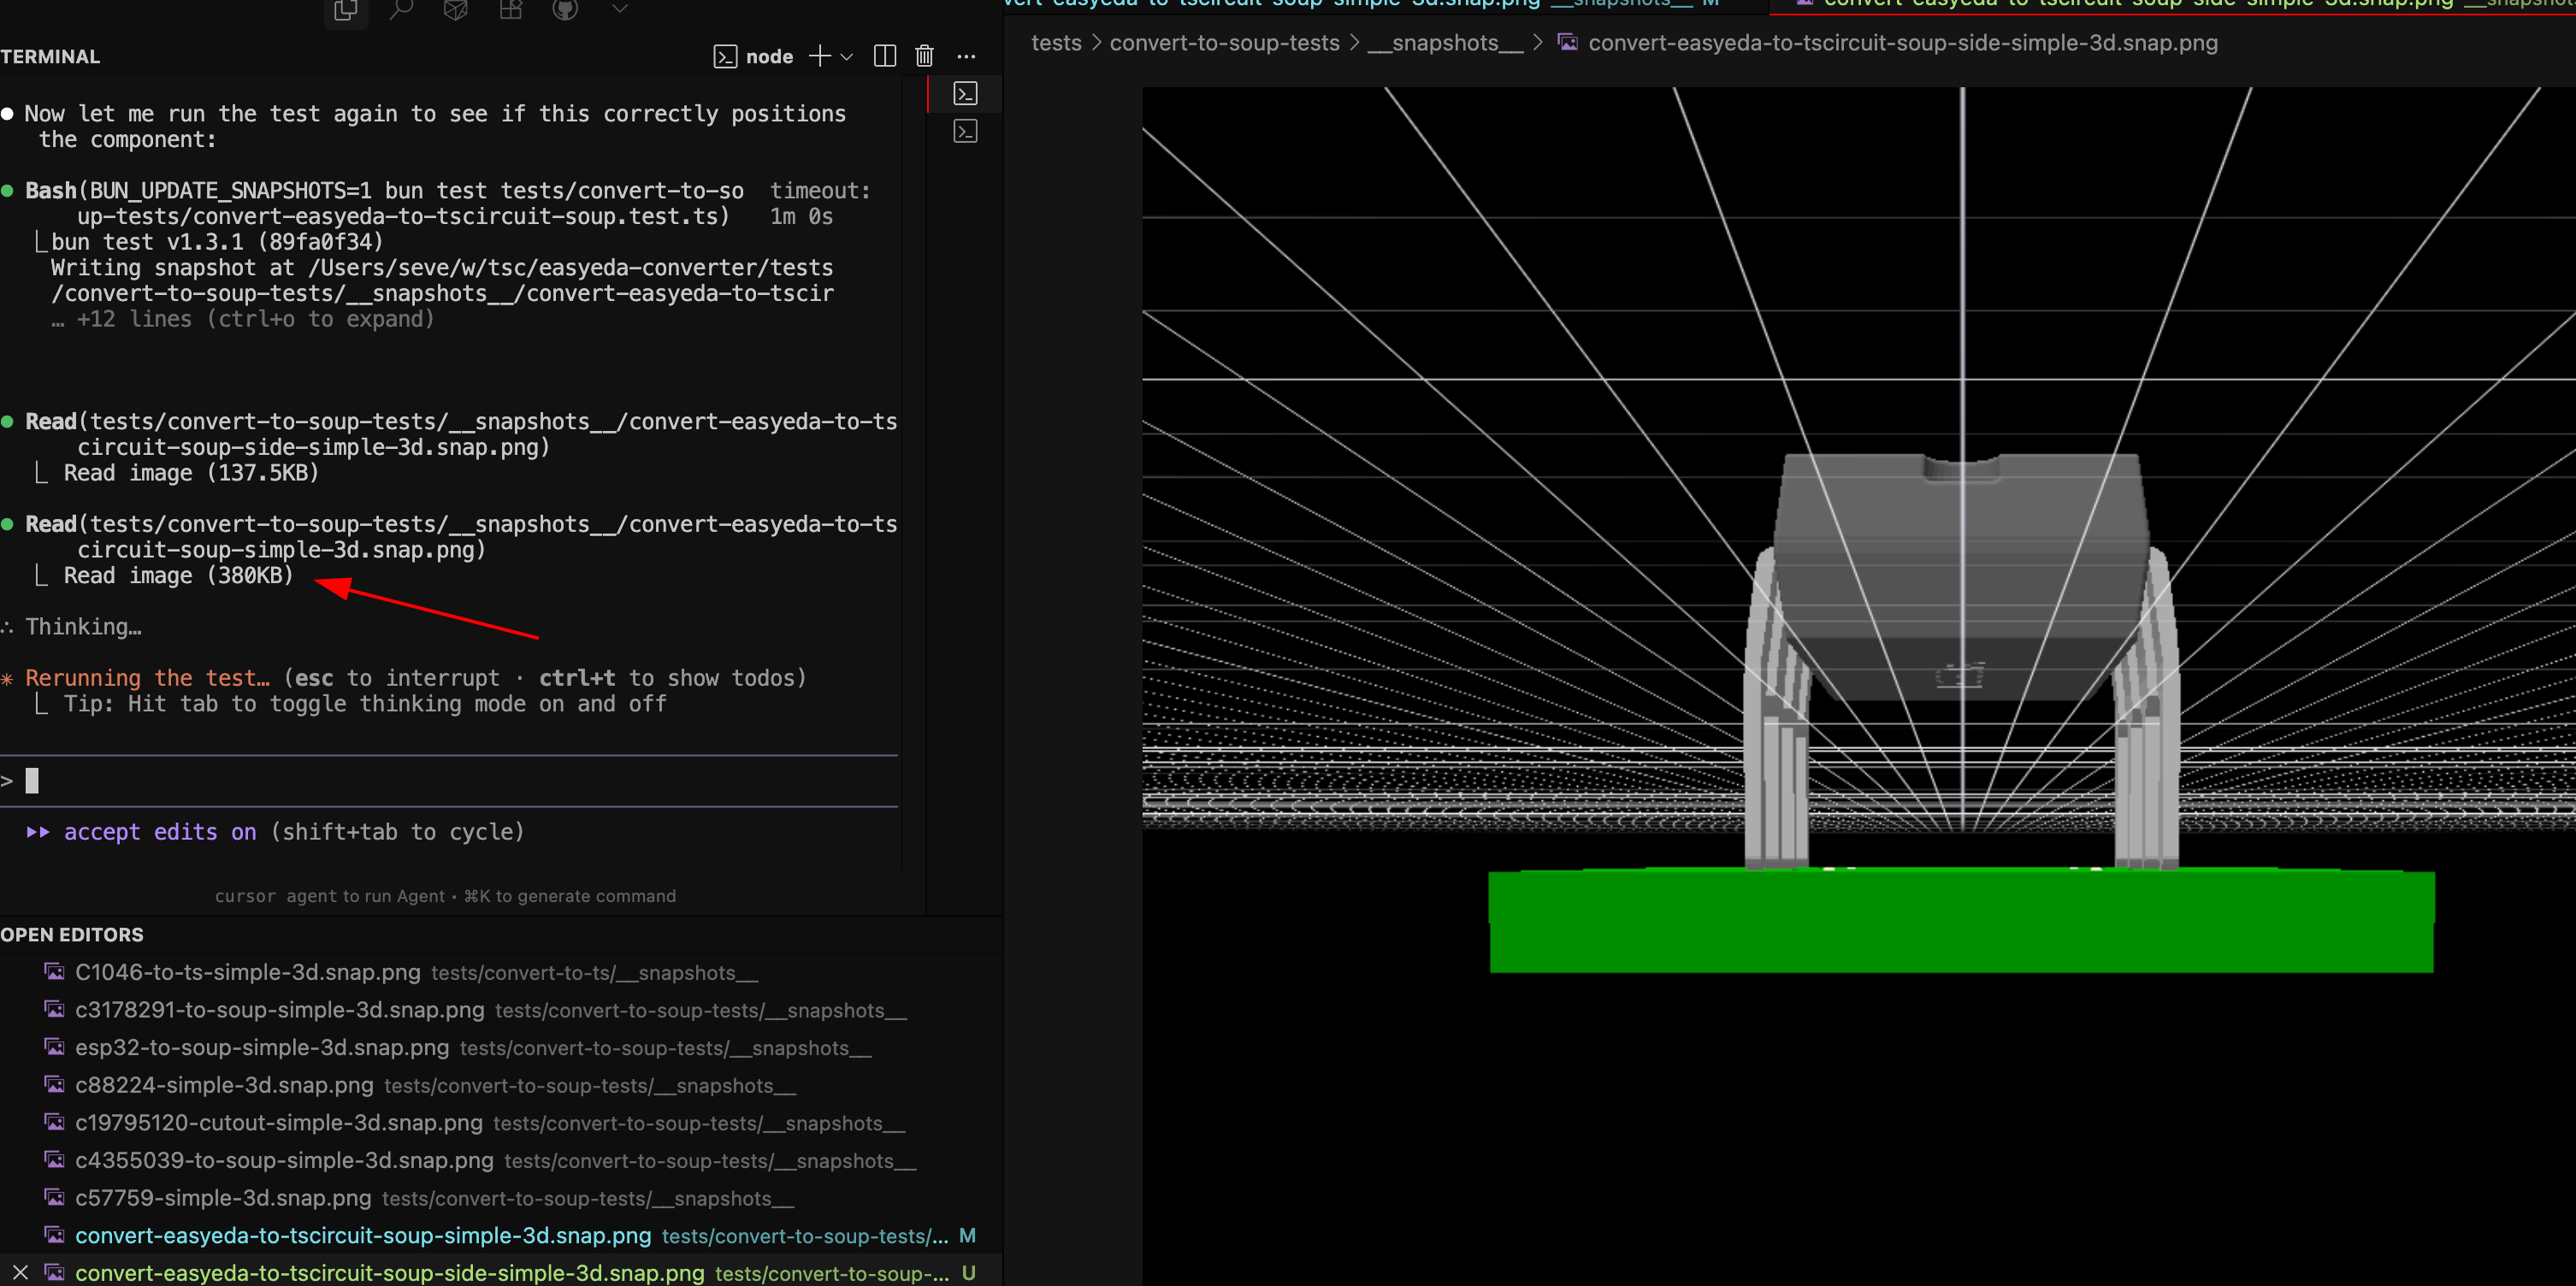Focus the Claude prompt input line
The width and height of the screenshot is (2576, 1286).
400,780
